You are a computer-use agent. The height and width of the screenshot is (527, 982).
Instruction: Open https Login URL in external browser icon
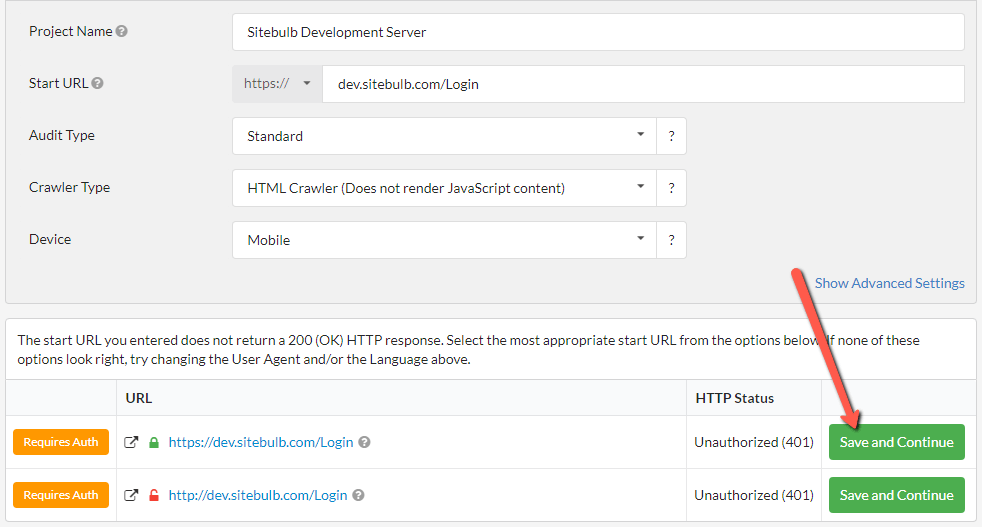tap(131, 442)
